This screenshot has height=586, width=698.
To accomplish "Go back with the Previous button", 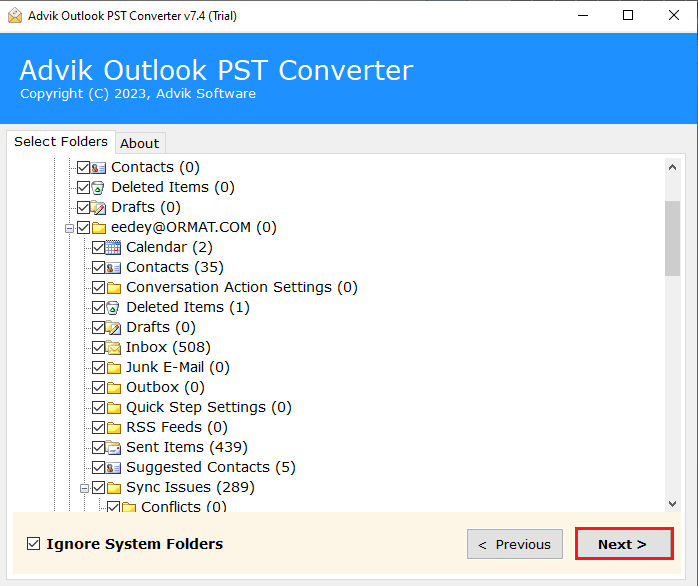I will point(515,544).
